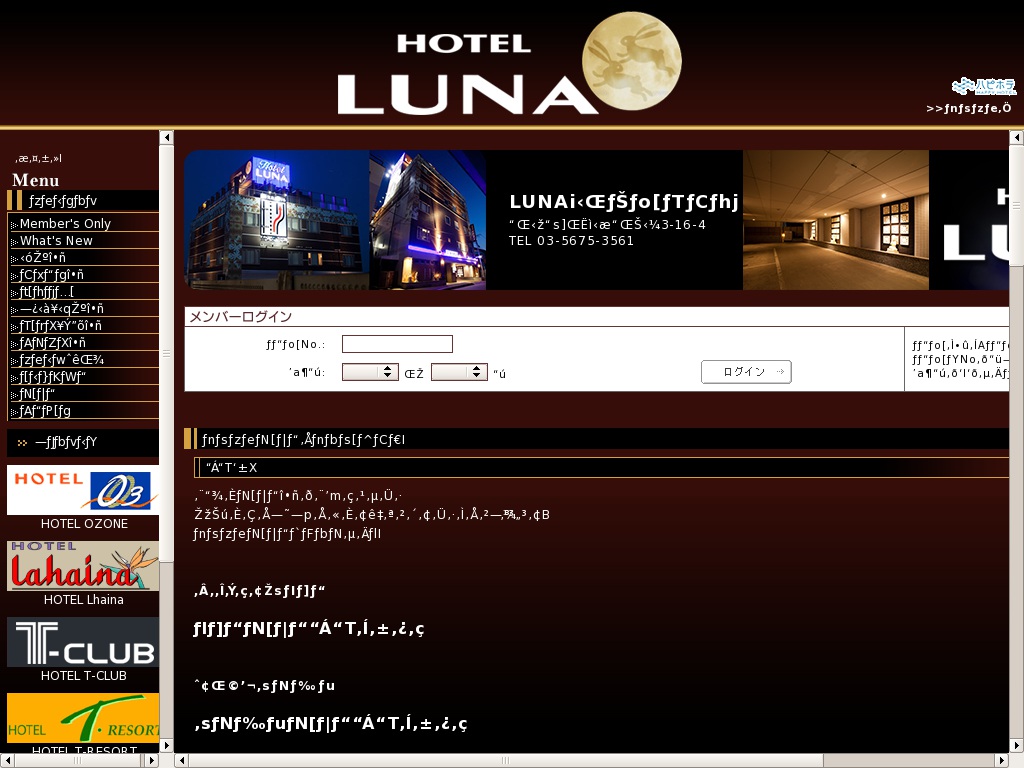Open the HOTEL OZONE banner

click(x=83, y=490)
